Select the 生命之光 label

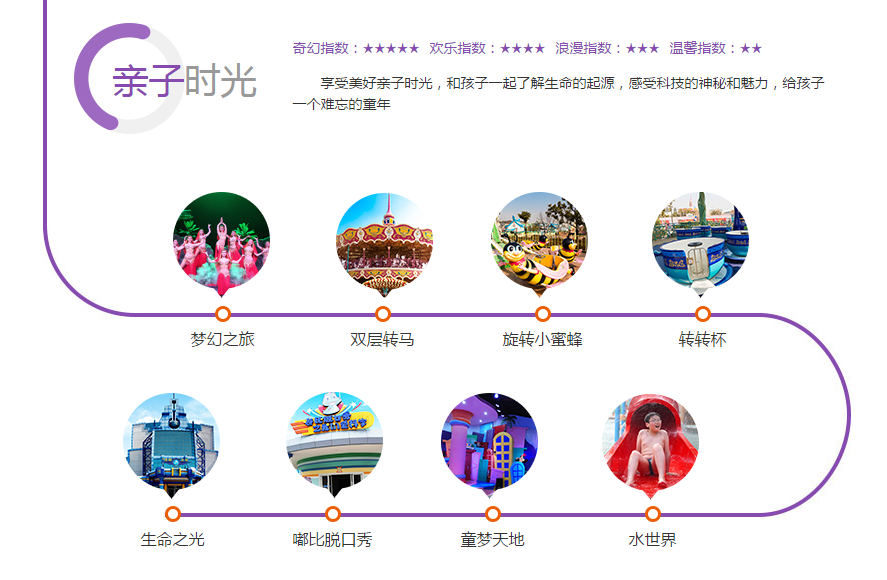(x=173, y=539)
